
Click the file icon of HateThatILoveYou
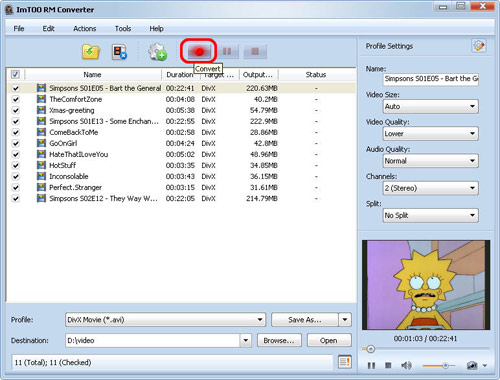(x=41, y=154)
